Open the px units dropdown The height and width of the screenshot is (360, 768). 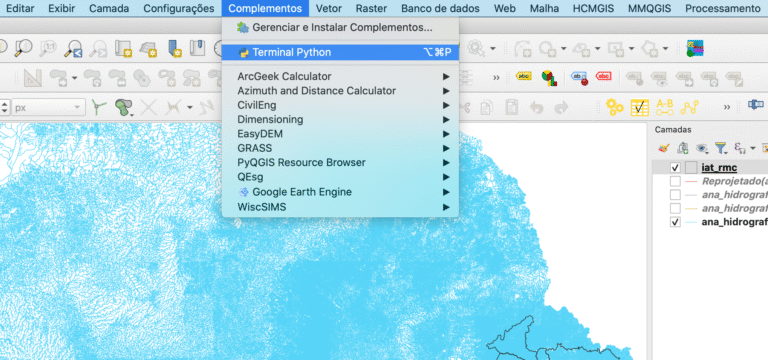(48, 107)
